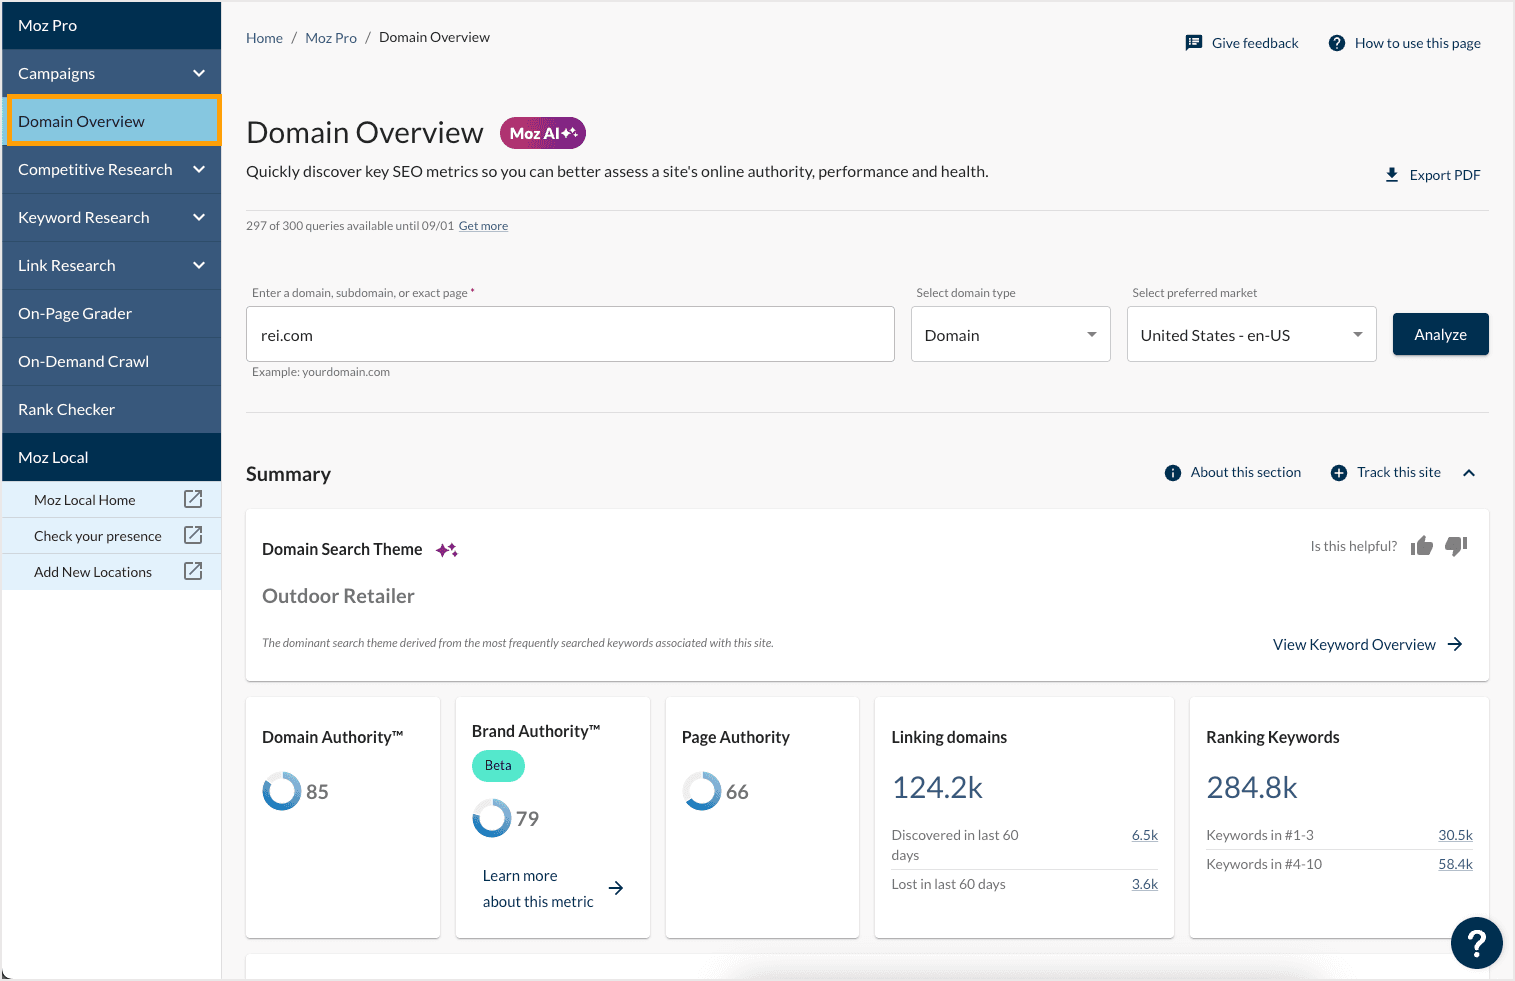Click the Get more queries link

(483, 226)
